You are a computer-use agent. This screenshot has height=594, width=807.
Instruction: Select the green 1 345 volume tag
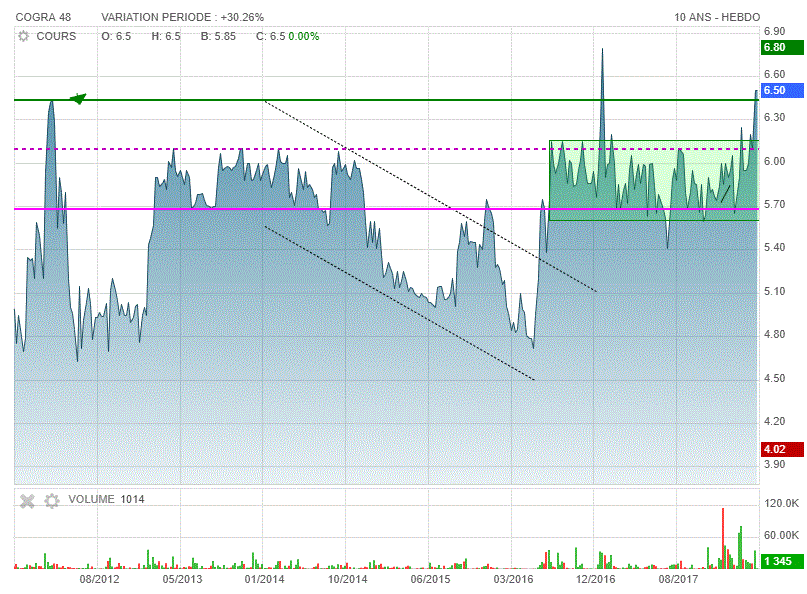[x=782, y=561]
